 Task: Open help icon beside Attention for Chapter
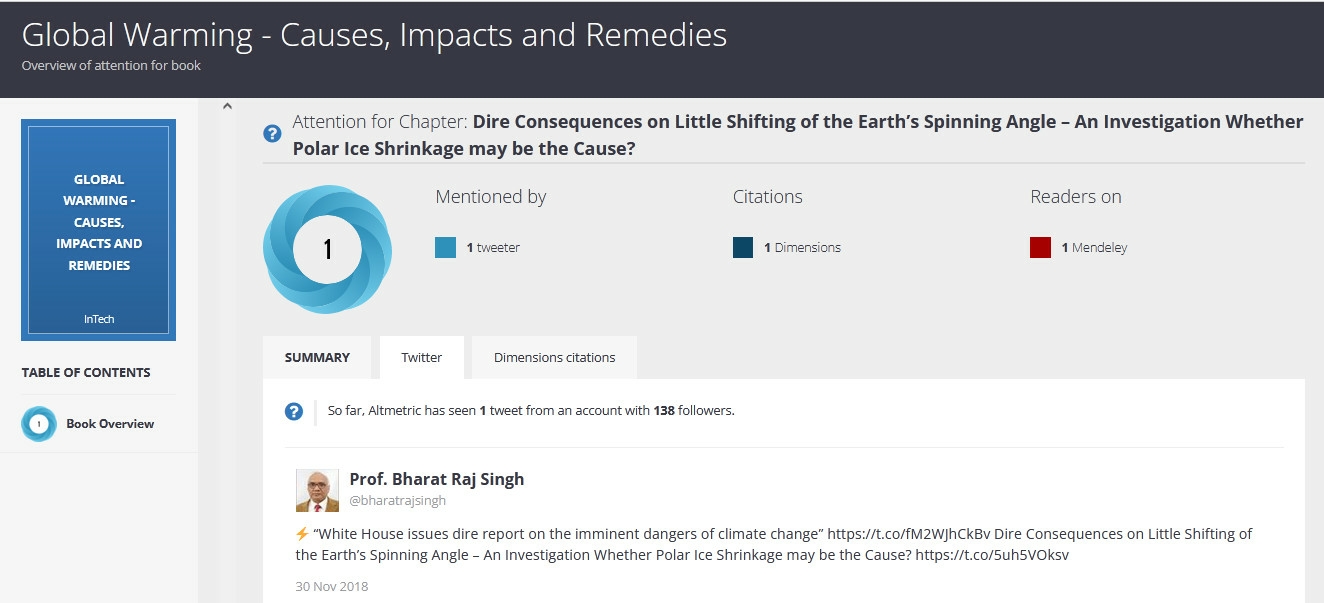(x=272, y=133)
